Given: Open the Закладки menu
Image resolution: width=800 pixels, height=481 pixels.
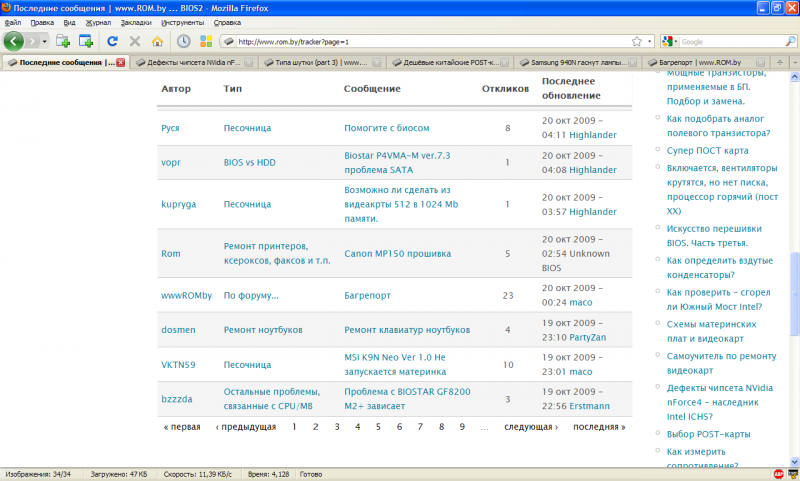Looking at the screenshot, I should (136, 22).
